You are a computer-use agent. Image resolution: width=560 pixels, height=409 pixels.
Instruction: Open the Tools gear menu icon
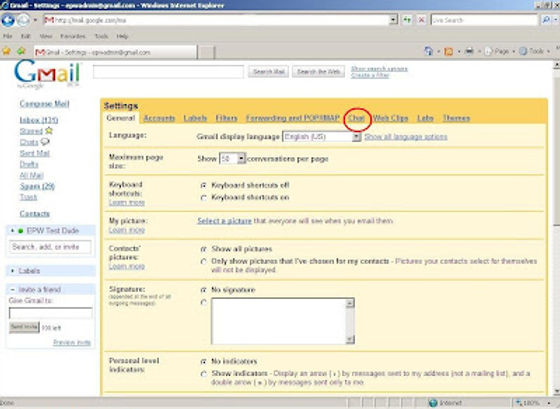(x=523, y=51)
